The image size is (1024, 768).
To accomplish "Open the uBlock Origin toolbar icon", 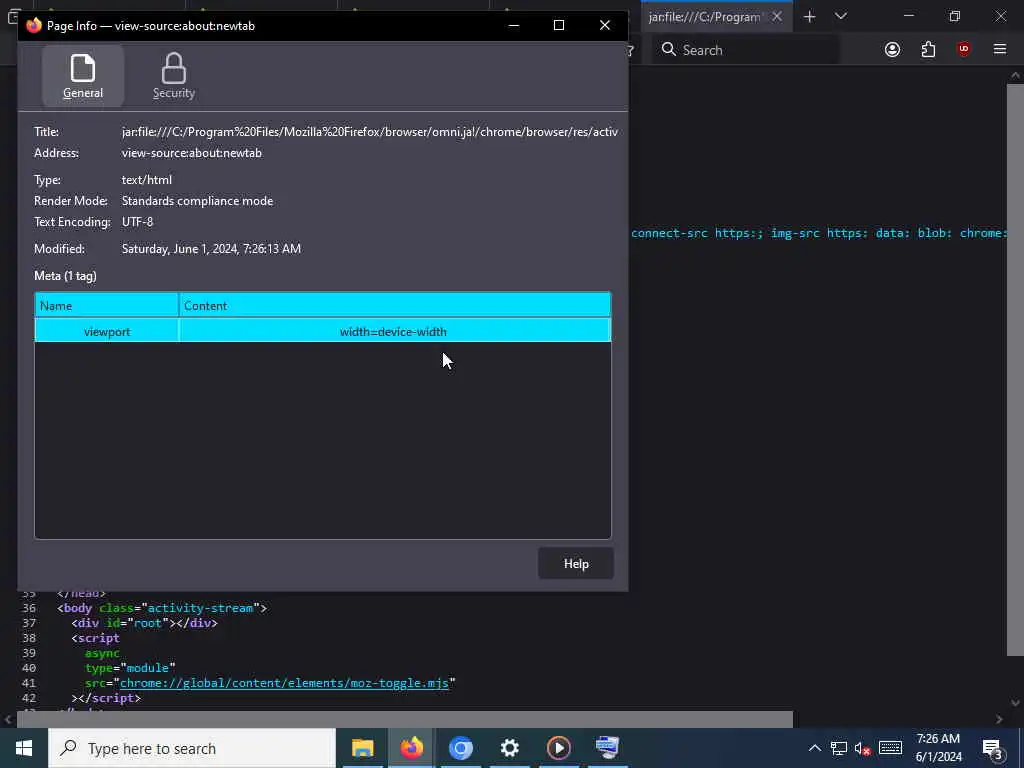I will pyautogui.click(x=964, y=50).
